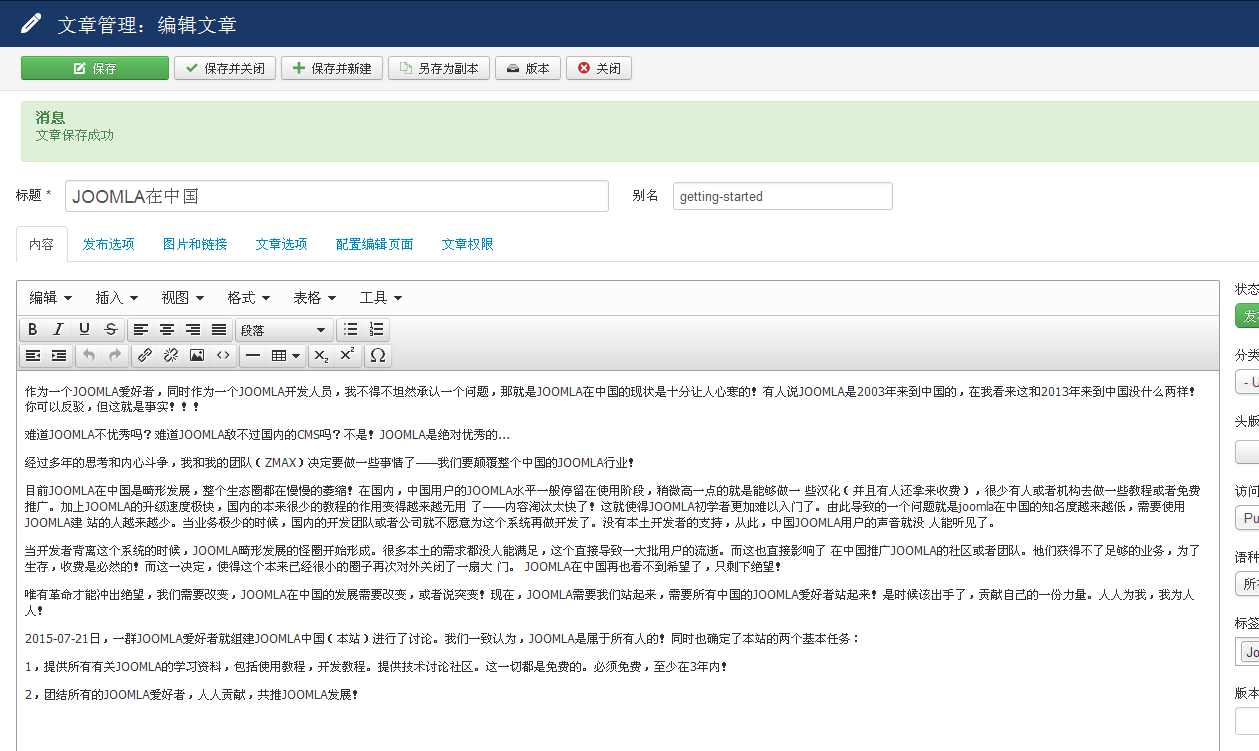
Task: Justify the paragraph text
Action: (x=219, y=330)
